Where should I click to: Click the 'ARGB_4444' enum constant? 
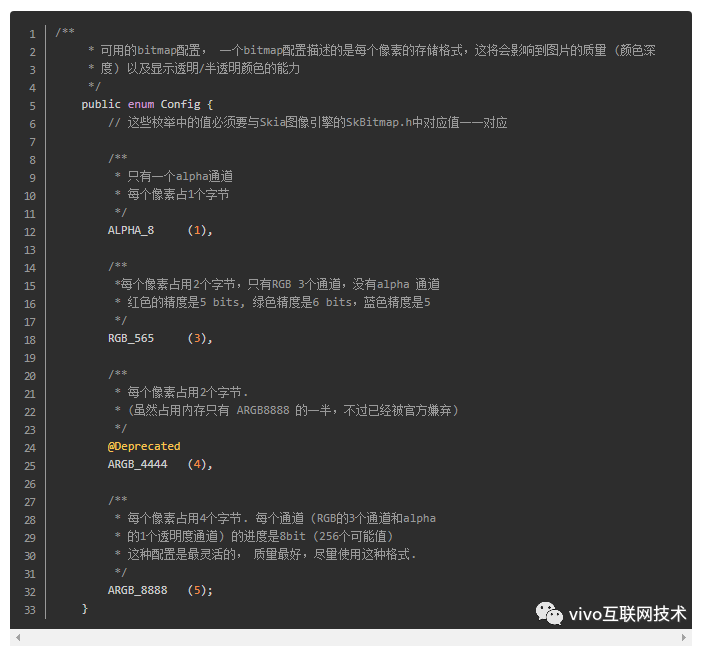[138, 464]
